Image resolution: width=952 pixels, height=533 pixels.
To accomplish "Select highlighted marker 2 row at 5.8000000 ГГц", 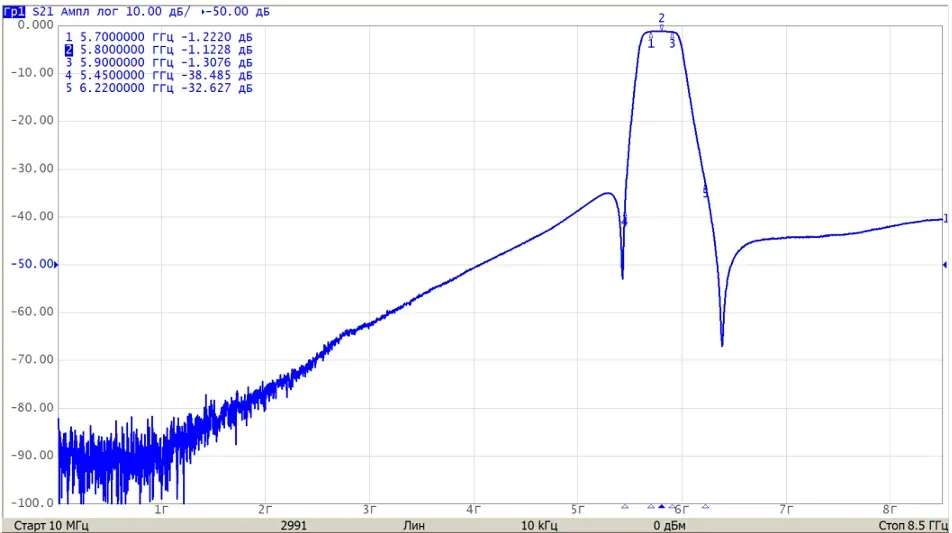I will pos(158,50).
